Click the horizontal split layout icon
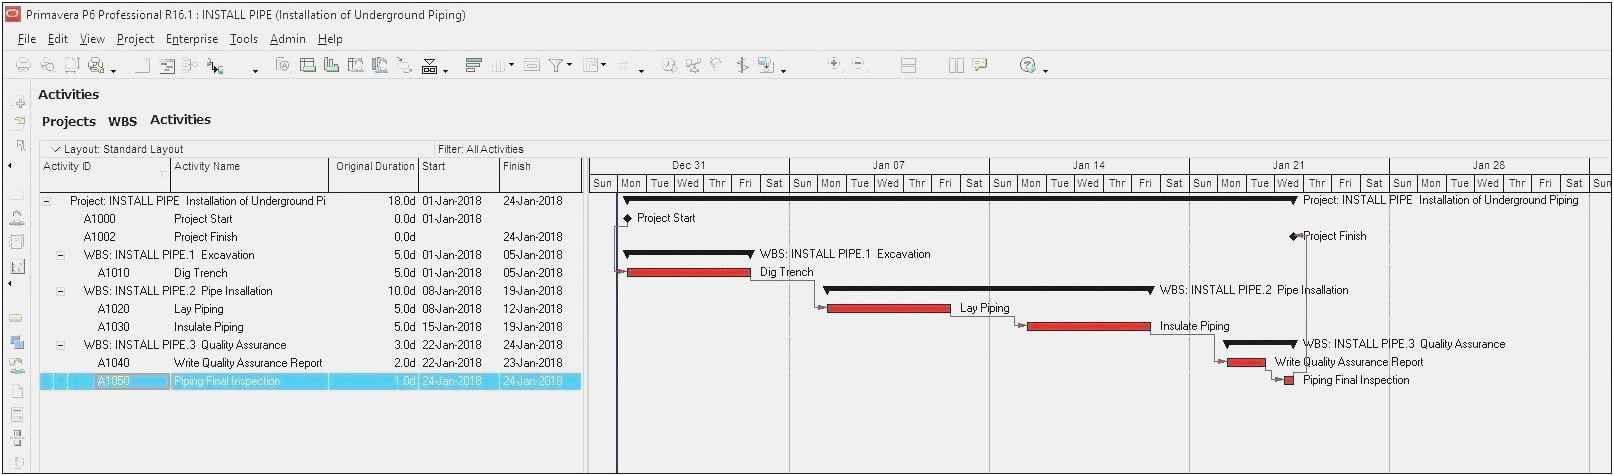Screen dimensions: 1614x476 908,65
